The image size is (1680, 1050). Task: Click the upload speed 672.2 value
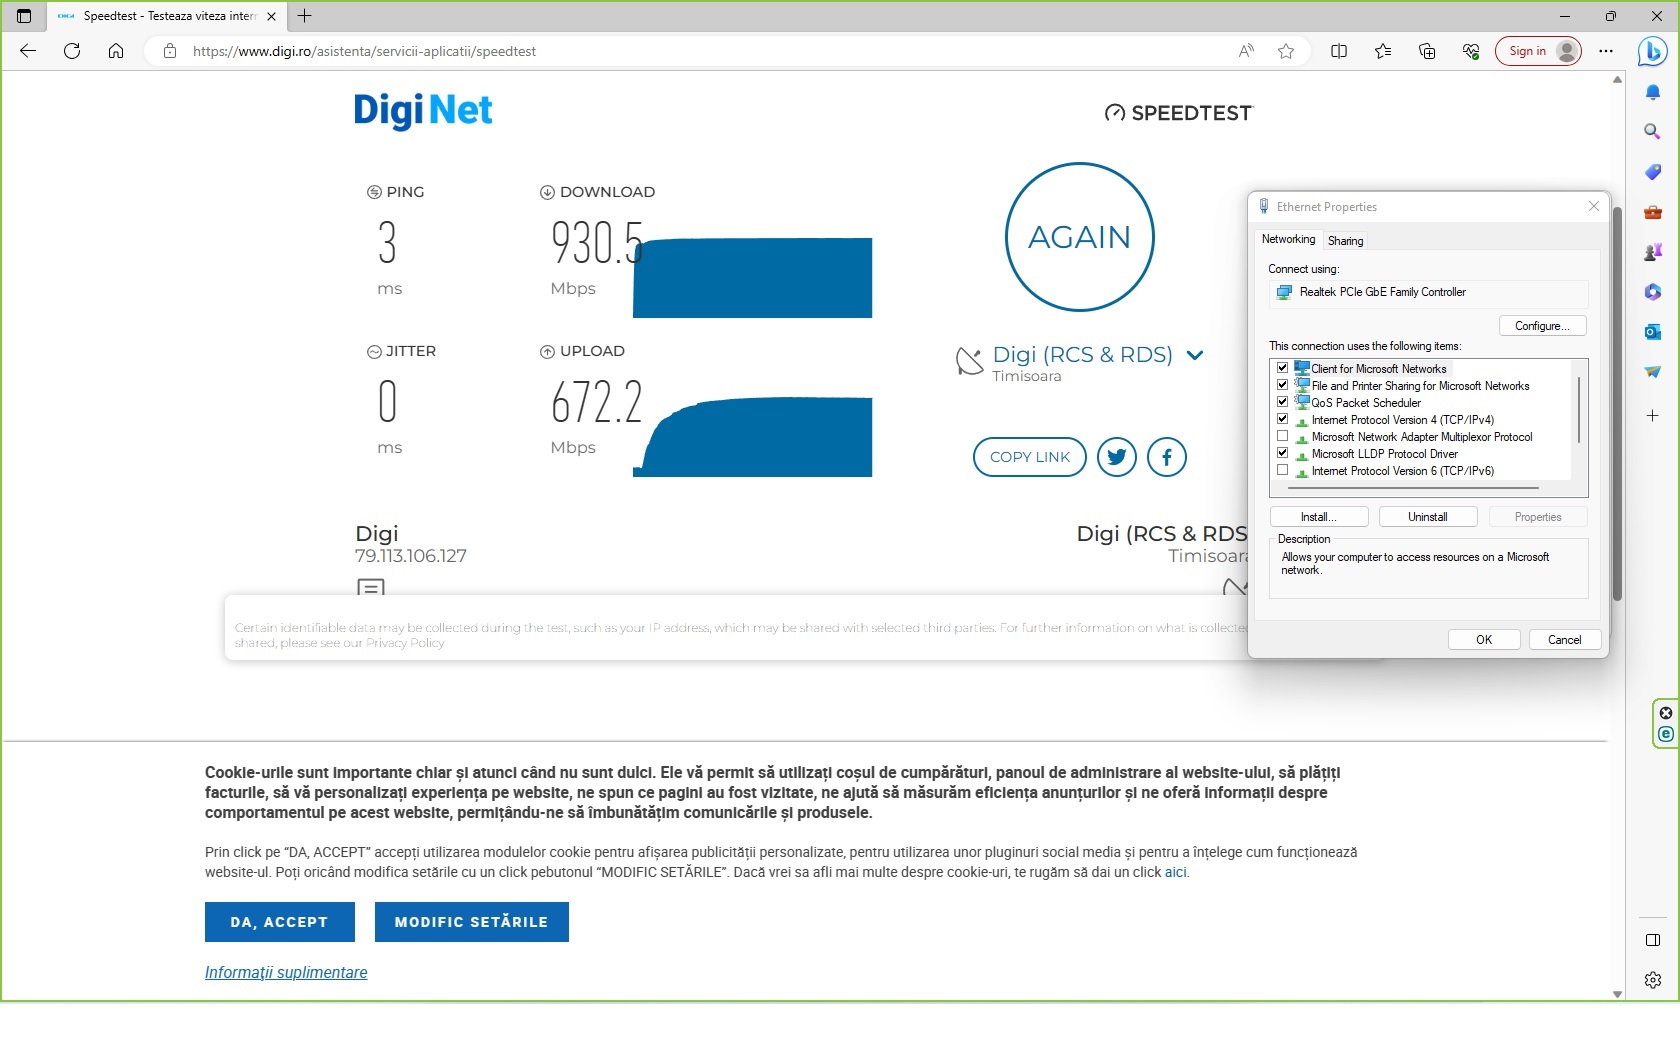coord(597,402)
